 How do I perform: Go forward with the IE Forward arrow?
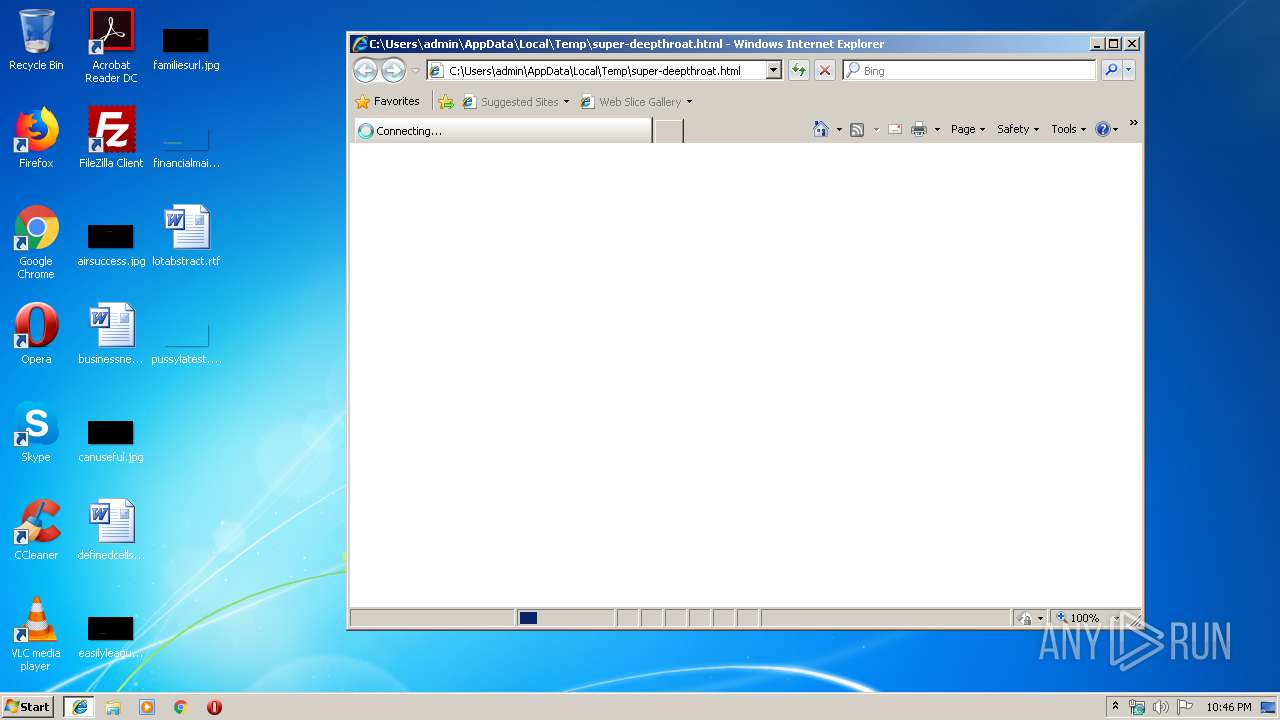click(393, 70)
